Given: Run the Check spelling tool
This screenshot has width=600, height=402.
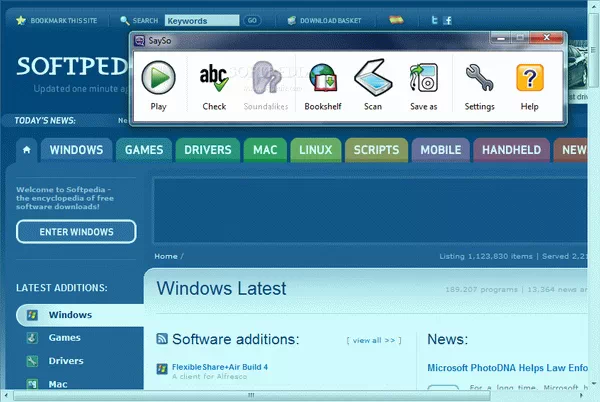Looking at the screenshot, I should tap(214, 84).
